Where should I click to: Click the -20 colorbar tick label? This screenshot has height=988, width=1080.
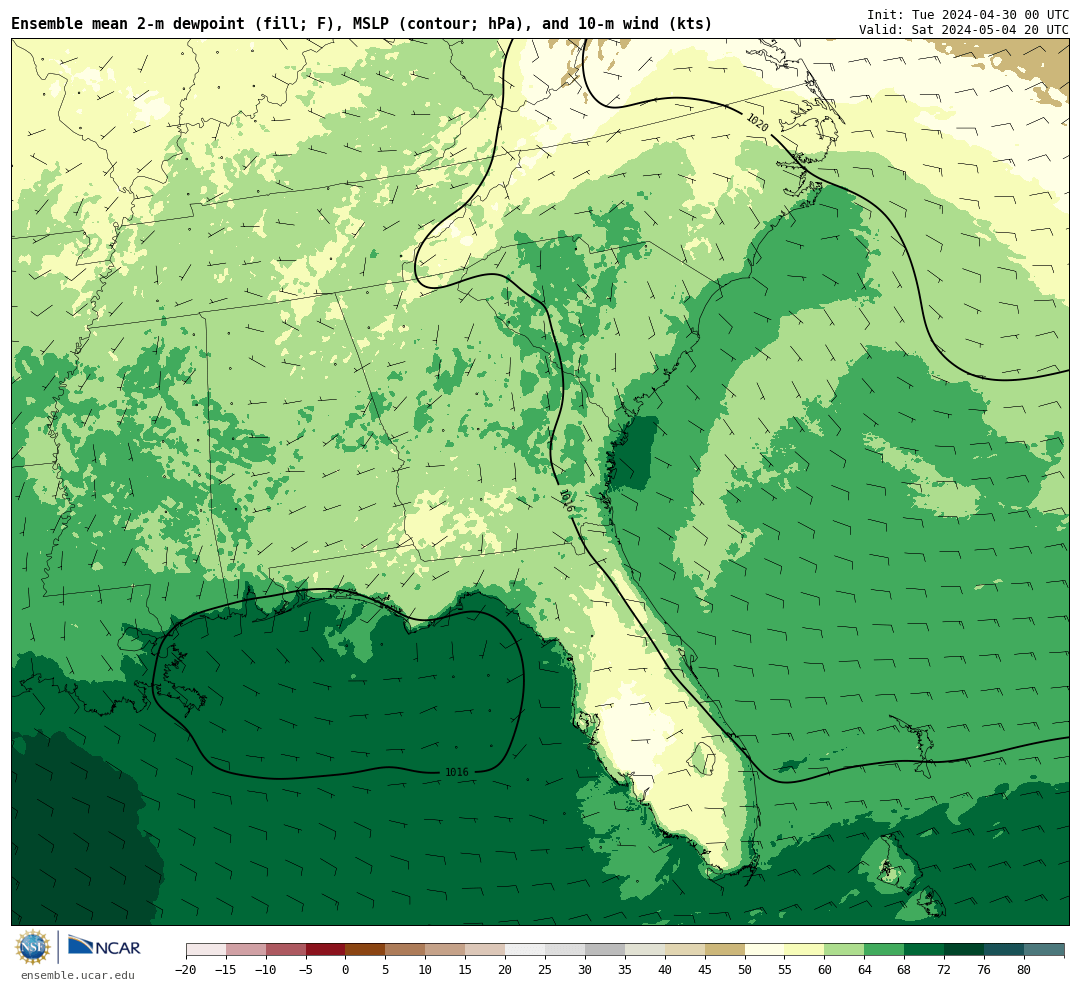(186, 970)
